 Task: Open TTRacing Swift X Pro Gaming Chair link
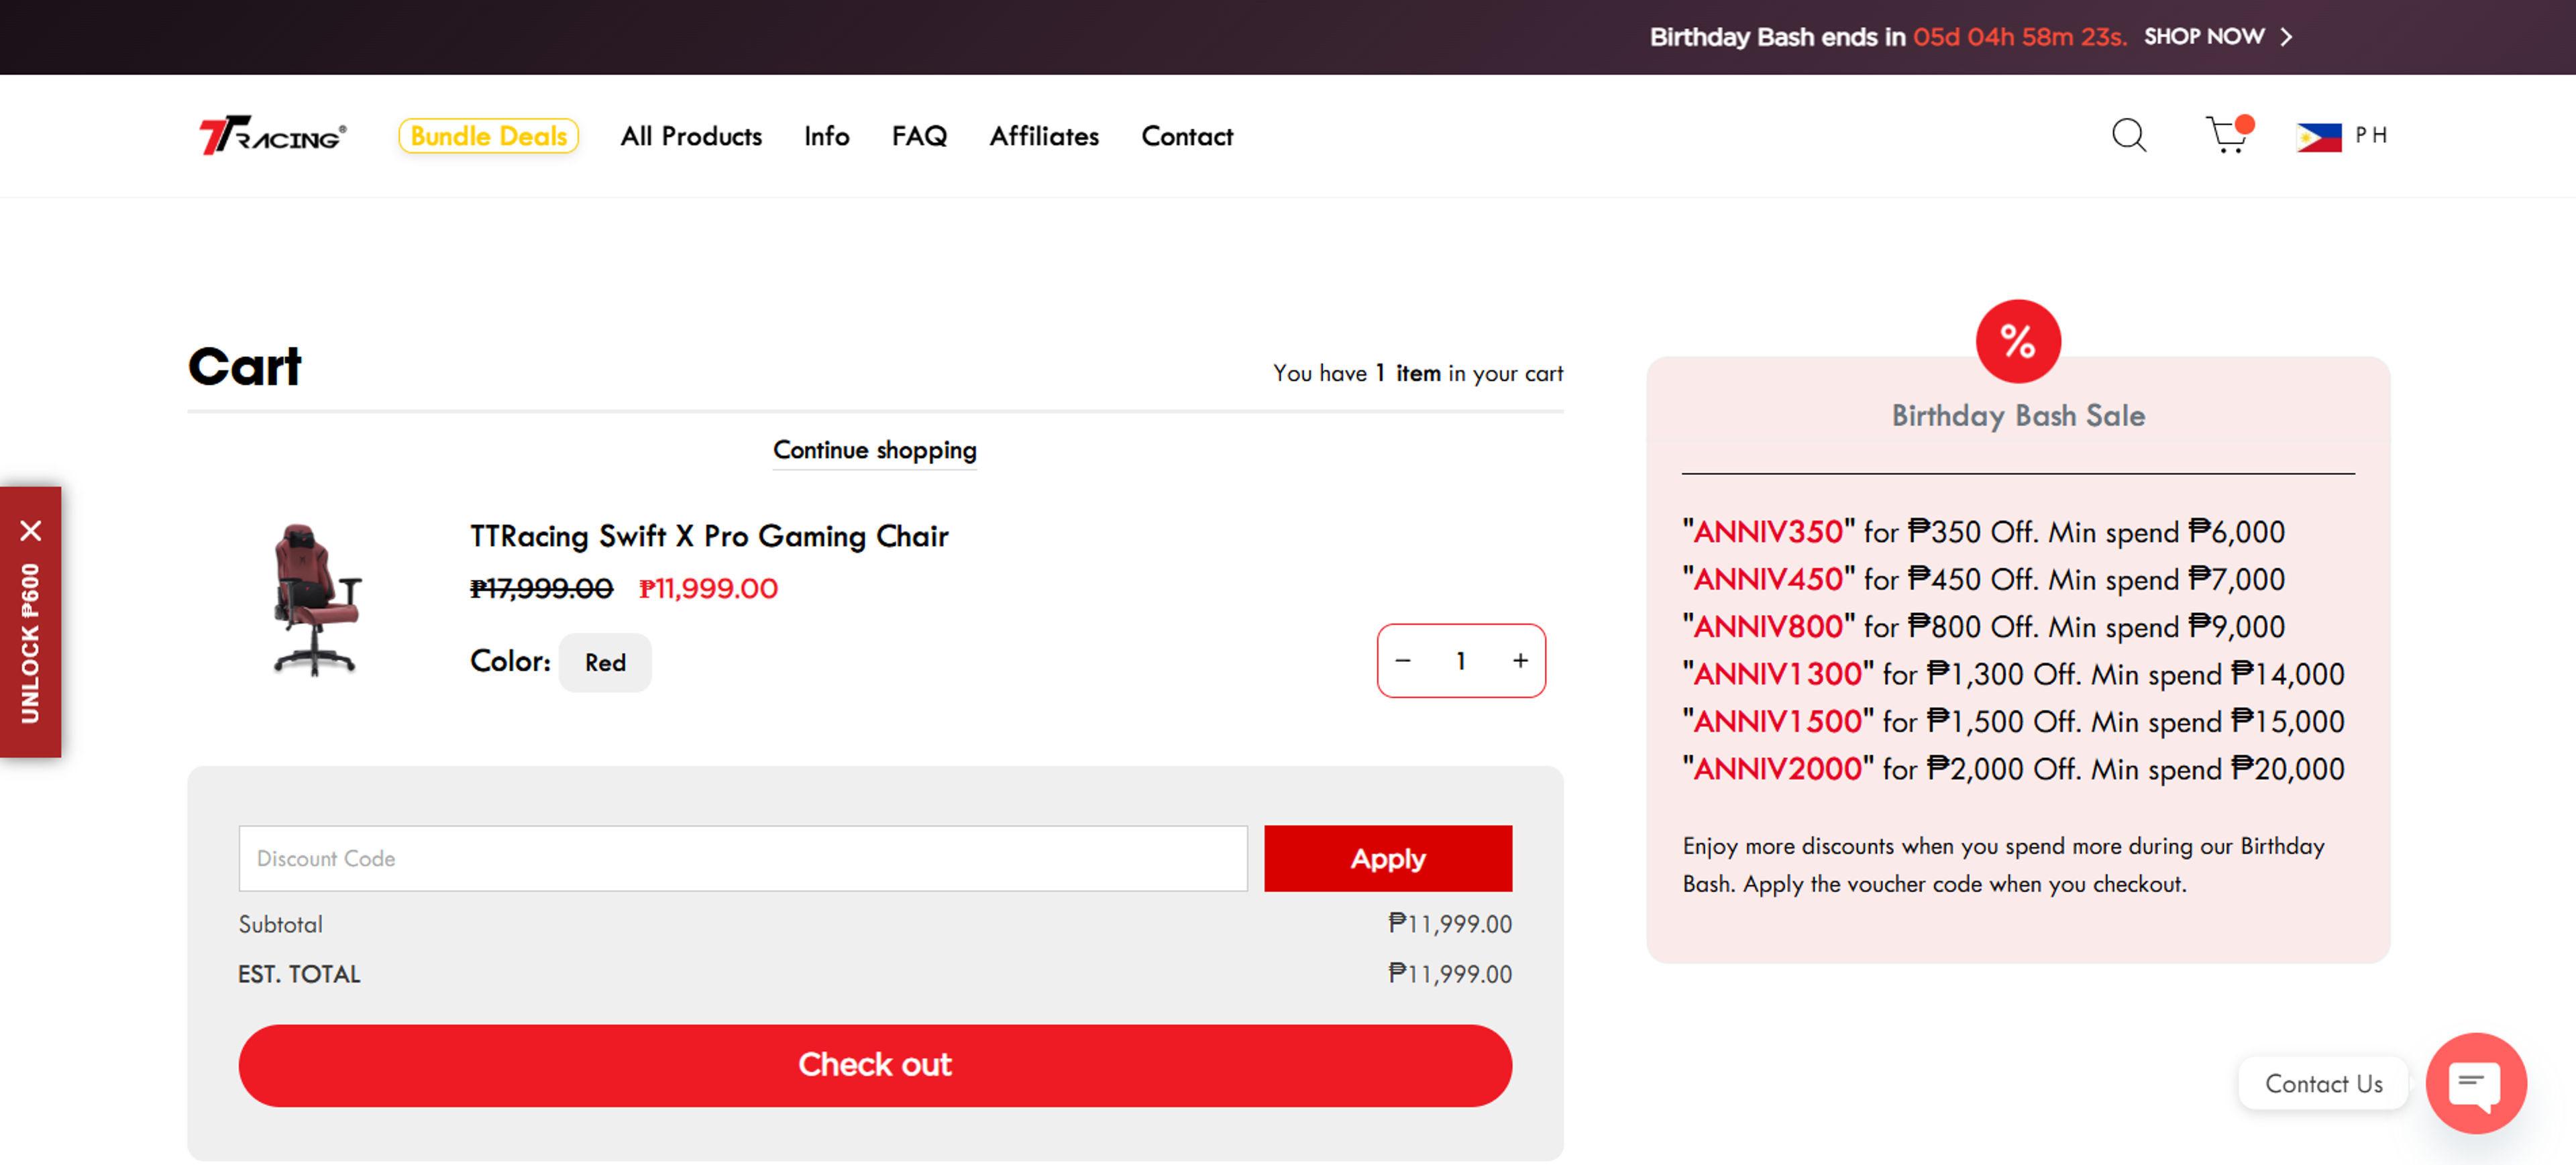click(x=709, y=536)
